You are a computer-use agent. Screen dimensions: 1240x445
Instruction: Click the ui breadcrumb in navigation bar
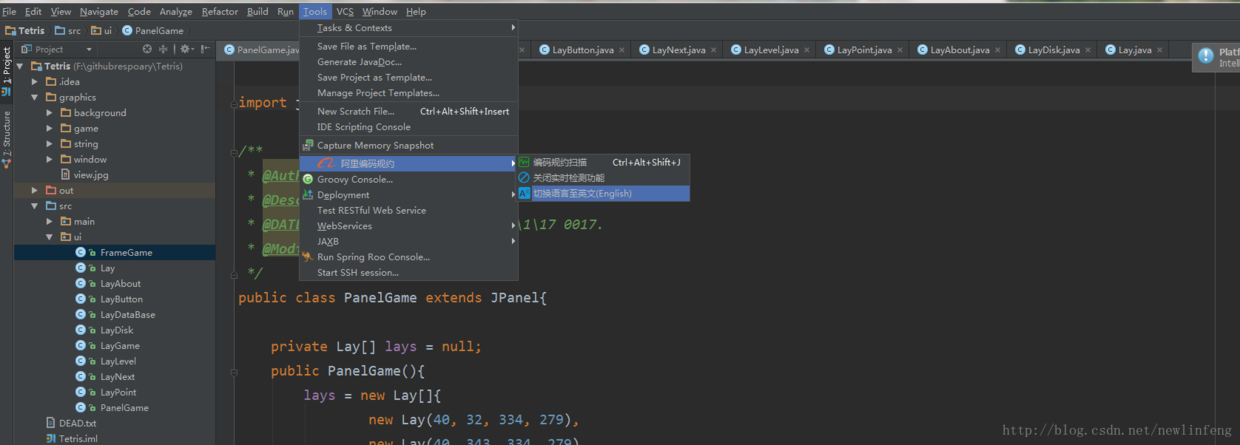click(x=100, y=31)
